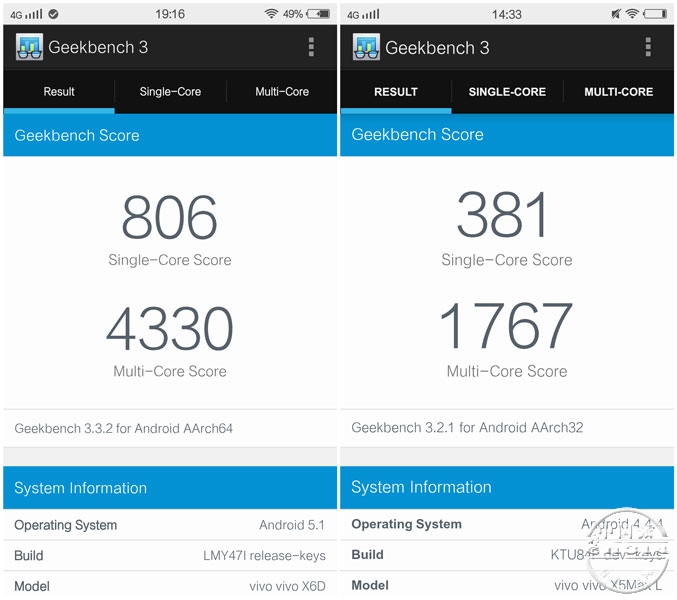Tap the charging battery icon on left status bar
The height and width of the screenshot is (600, 677).
(x=318, y=14)
